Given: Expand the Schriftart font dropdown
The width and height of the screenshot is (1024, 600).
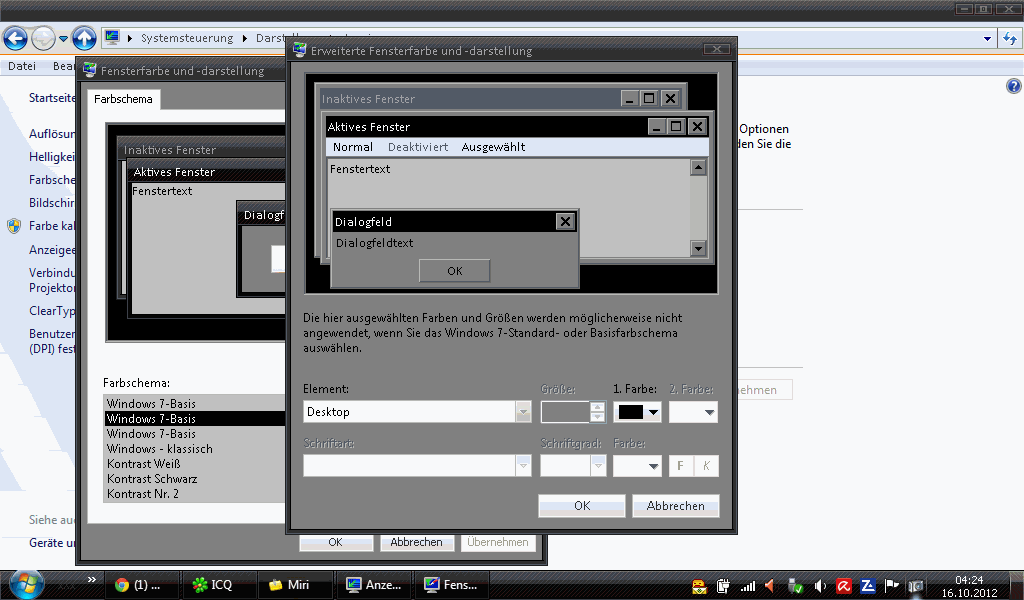Looking at the screenshot, I should pos(417,466).
